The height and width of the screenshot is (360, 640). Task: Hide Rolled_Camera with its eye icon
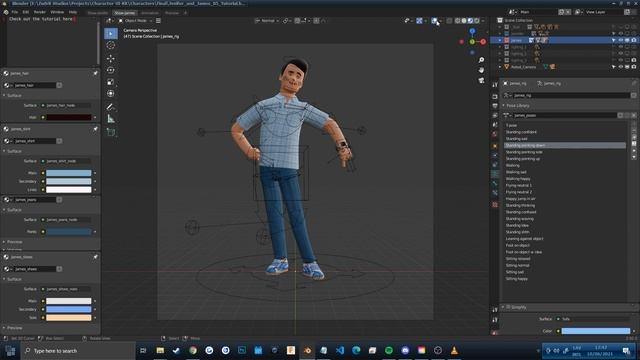point(621,67)
